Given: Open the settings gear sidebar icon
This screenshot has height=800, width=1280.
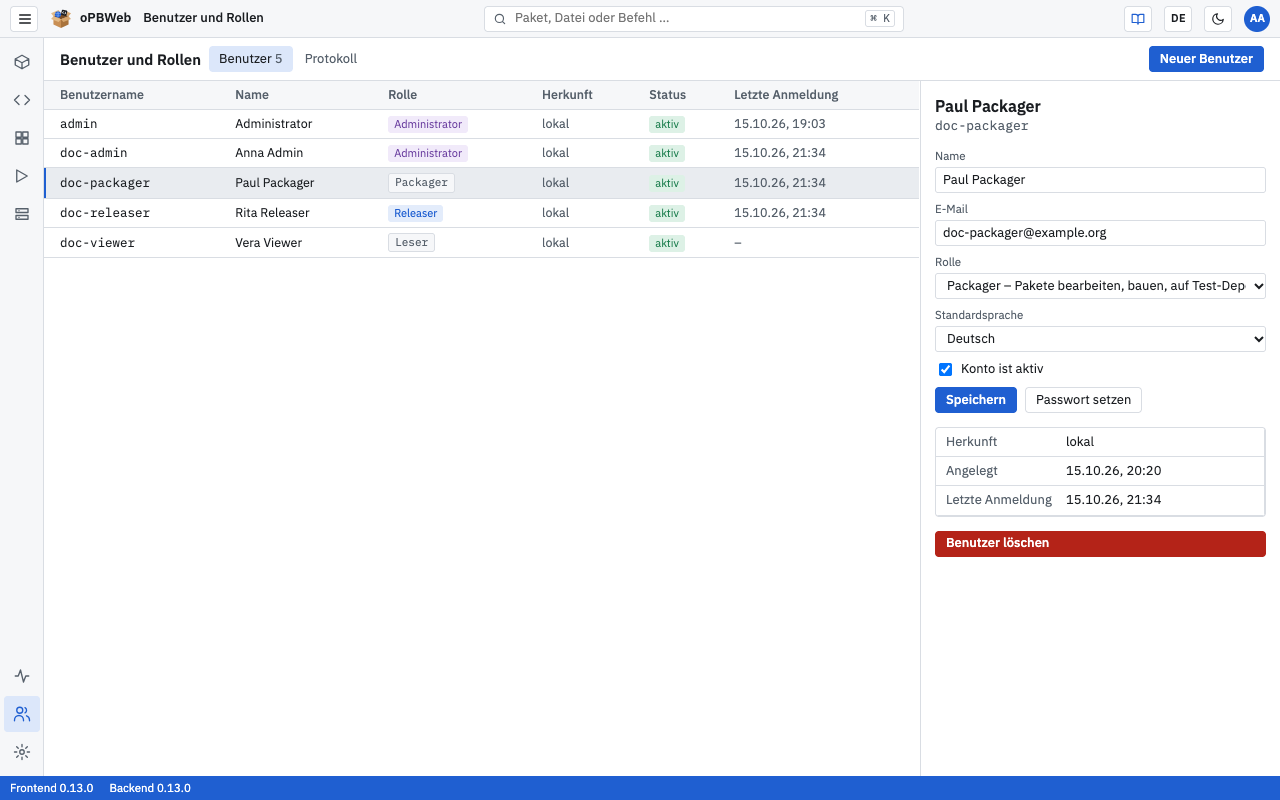Looking at the screenshot, I should tap(22, 752).
